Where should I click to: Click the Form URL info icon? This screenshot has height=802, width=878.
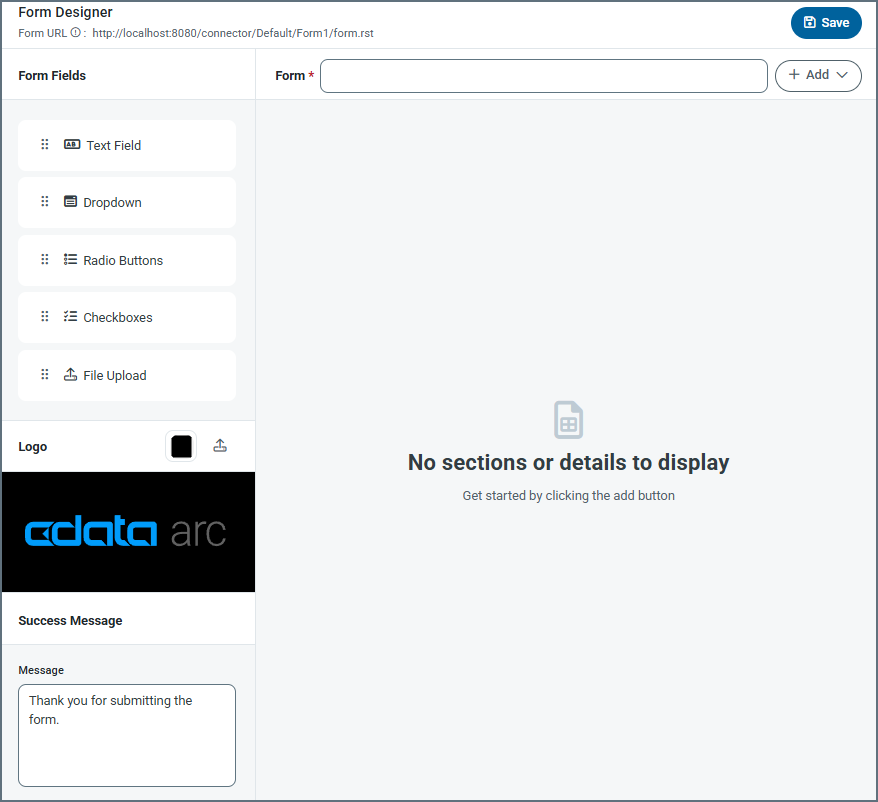pos(75,33)
